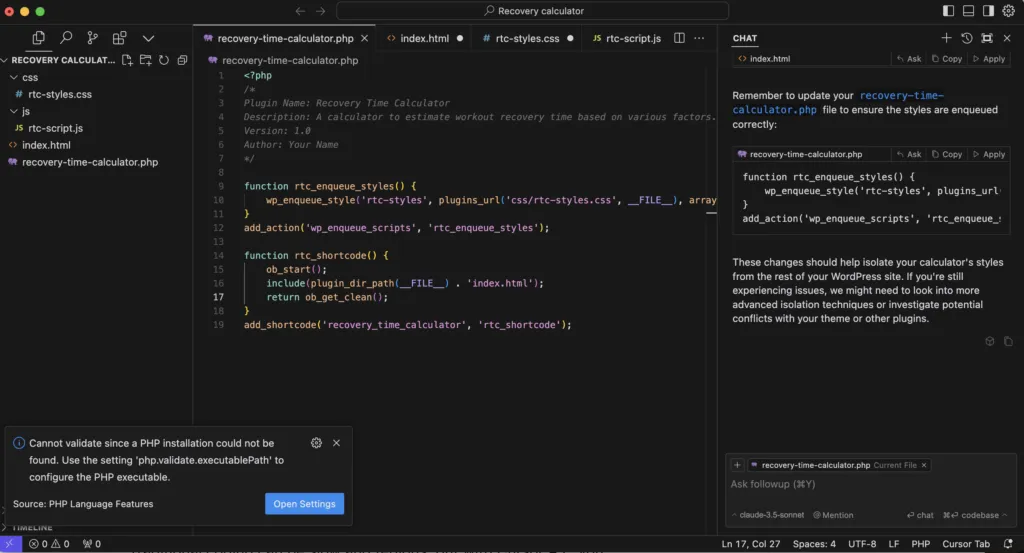Toggle the primary sidebar visibility
The image size is (1024, 553).
[x=948, y=11]
